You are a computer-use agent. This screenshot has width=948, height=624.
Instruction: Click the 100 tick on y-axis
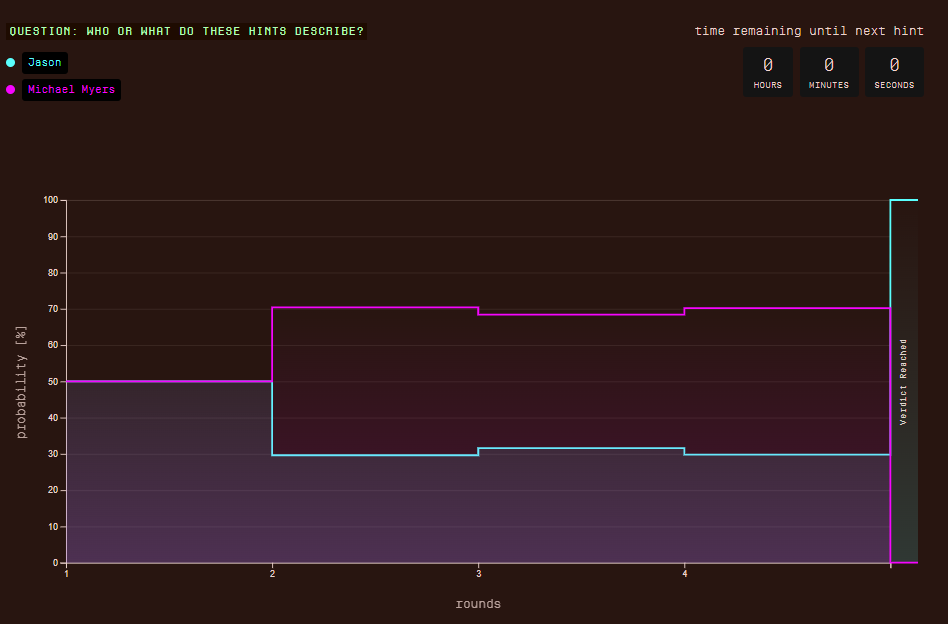pyautogui.click(x=51, y=200)
